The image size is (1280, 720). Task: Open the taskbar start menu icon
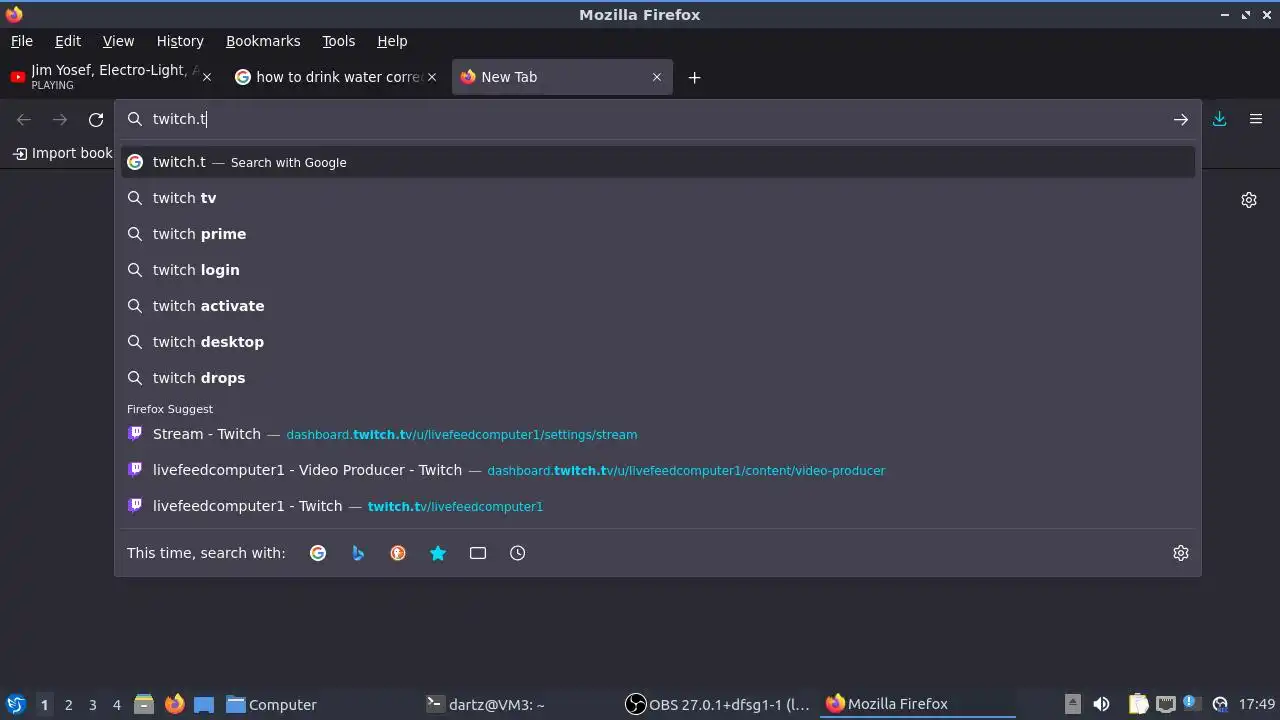click(x=15, y=704)
